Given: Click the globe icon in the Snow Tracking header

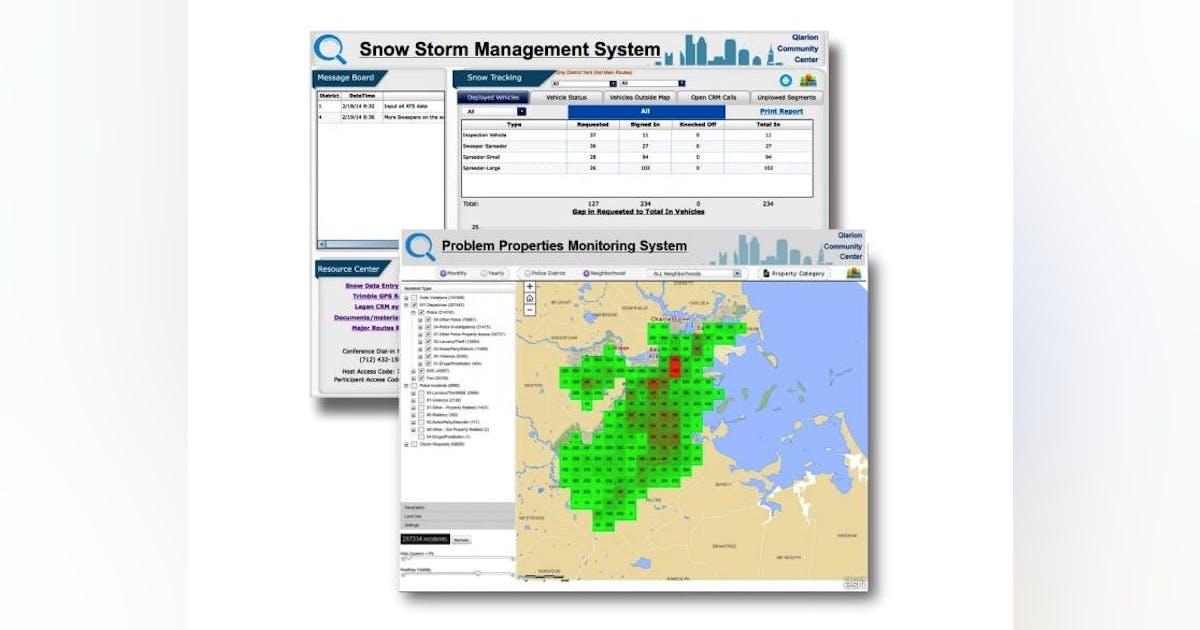Looking at the screenshot, I should [x=786, y=80].
